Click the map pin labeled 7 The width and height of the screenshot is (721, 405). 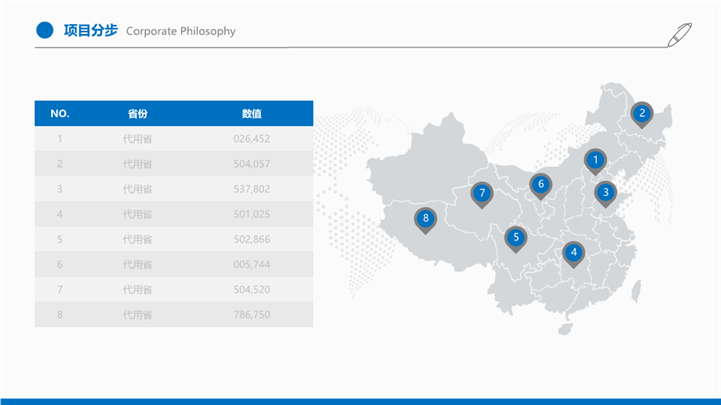tap(482, 193)
